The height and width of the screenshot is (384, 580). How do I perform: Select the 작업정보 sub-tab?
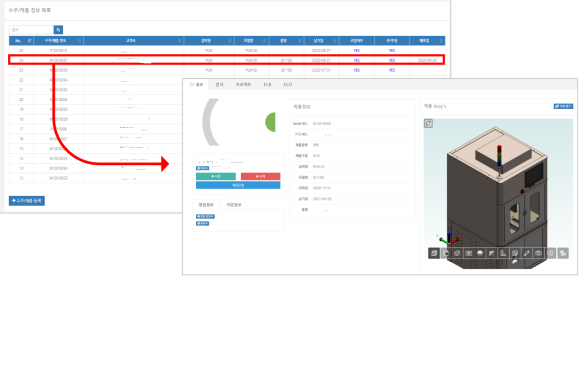[x=234, y=205]
